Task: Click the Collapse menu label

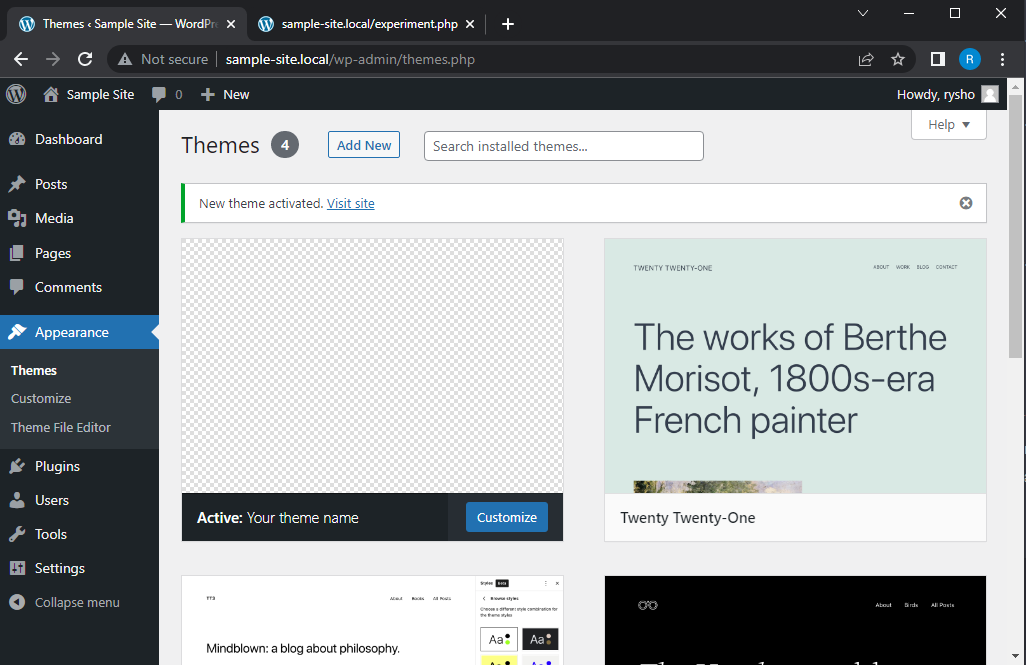Action: pos(77,603)
